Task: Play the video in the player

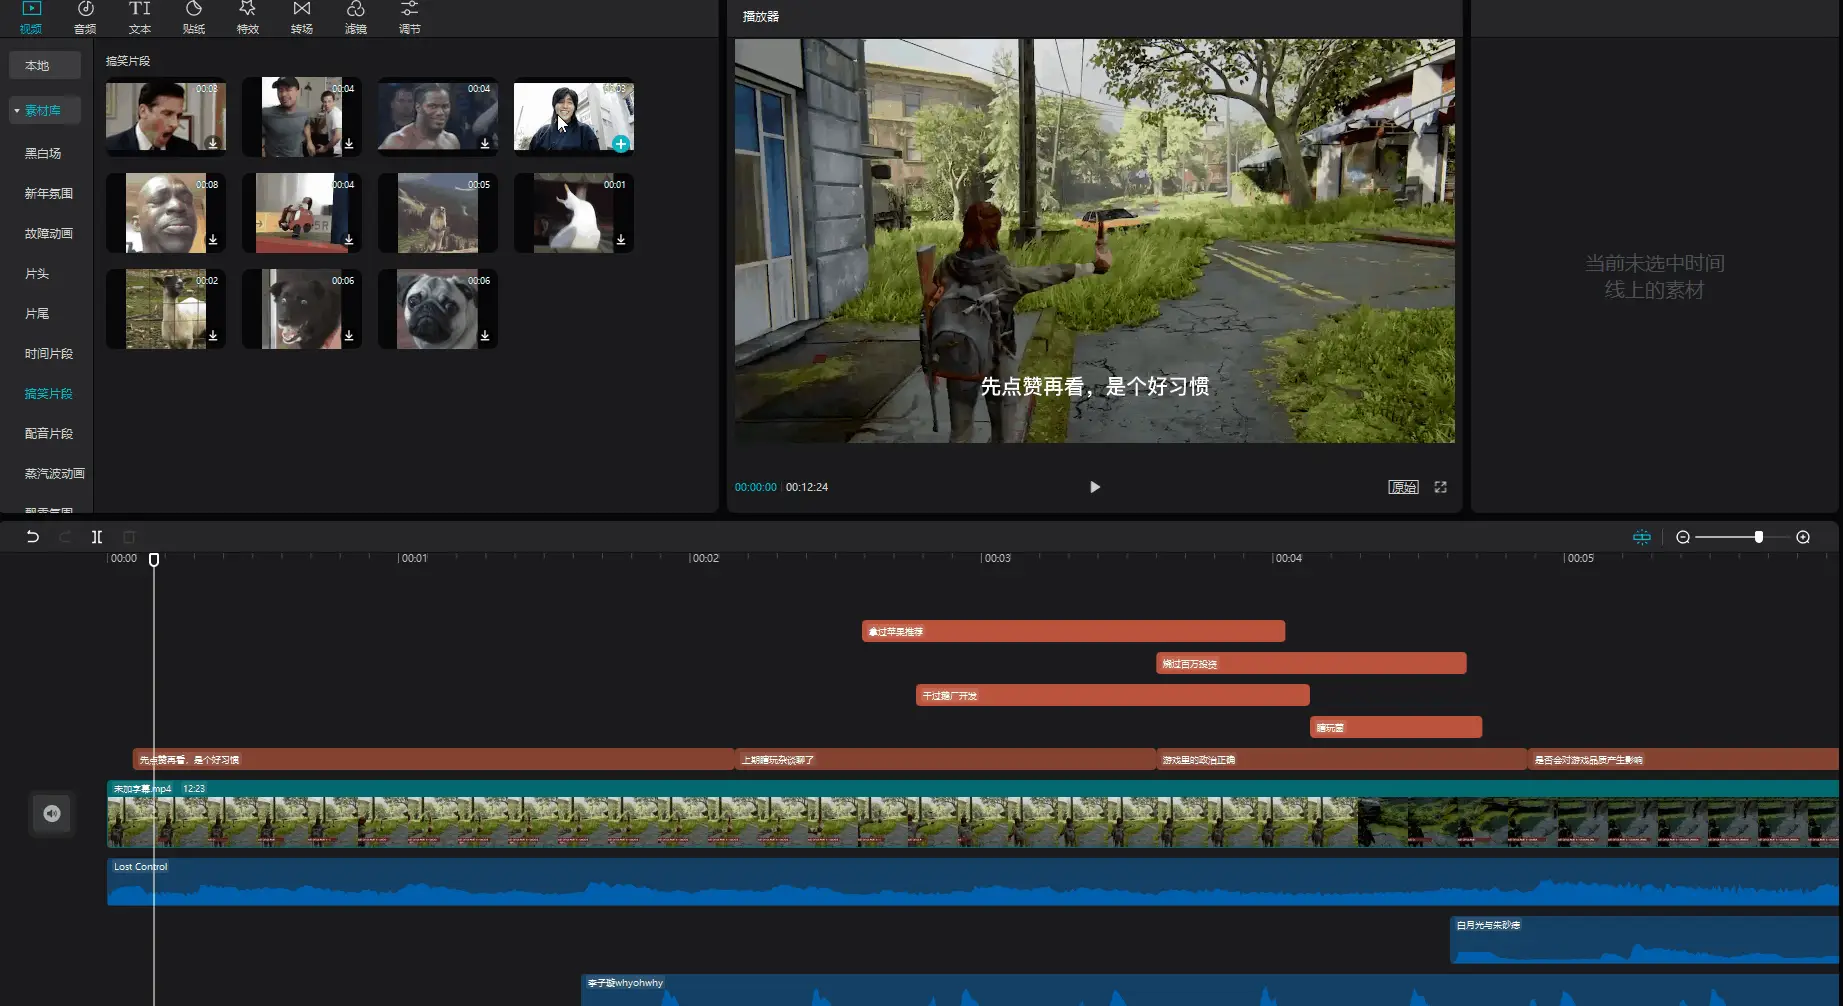Action: [1095, 487]
